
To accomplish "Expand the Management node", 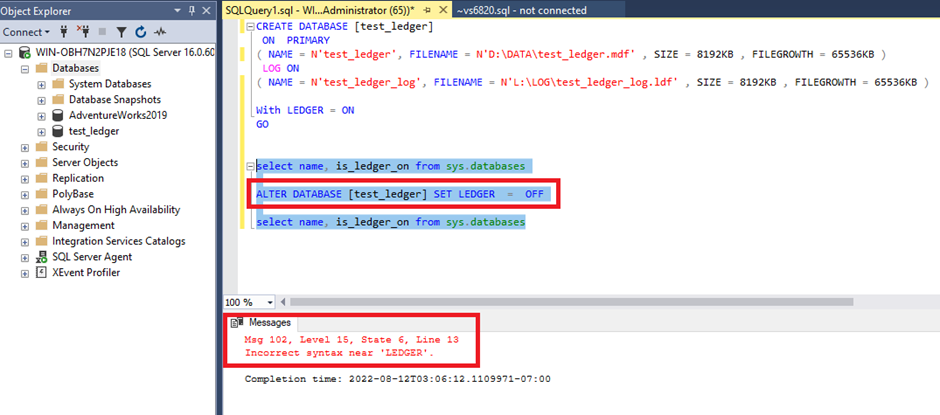I will click(x=25, y=226).
